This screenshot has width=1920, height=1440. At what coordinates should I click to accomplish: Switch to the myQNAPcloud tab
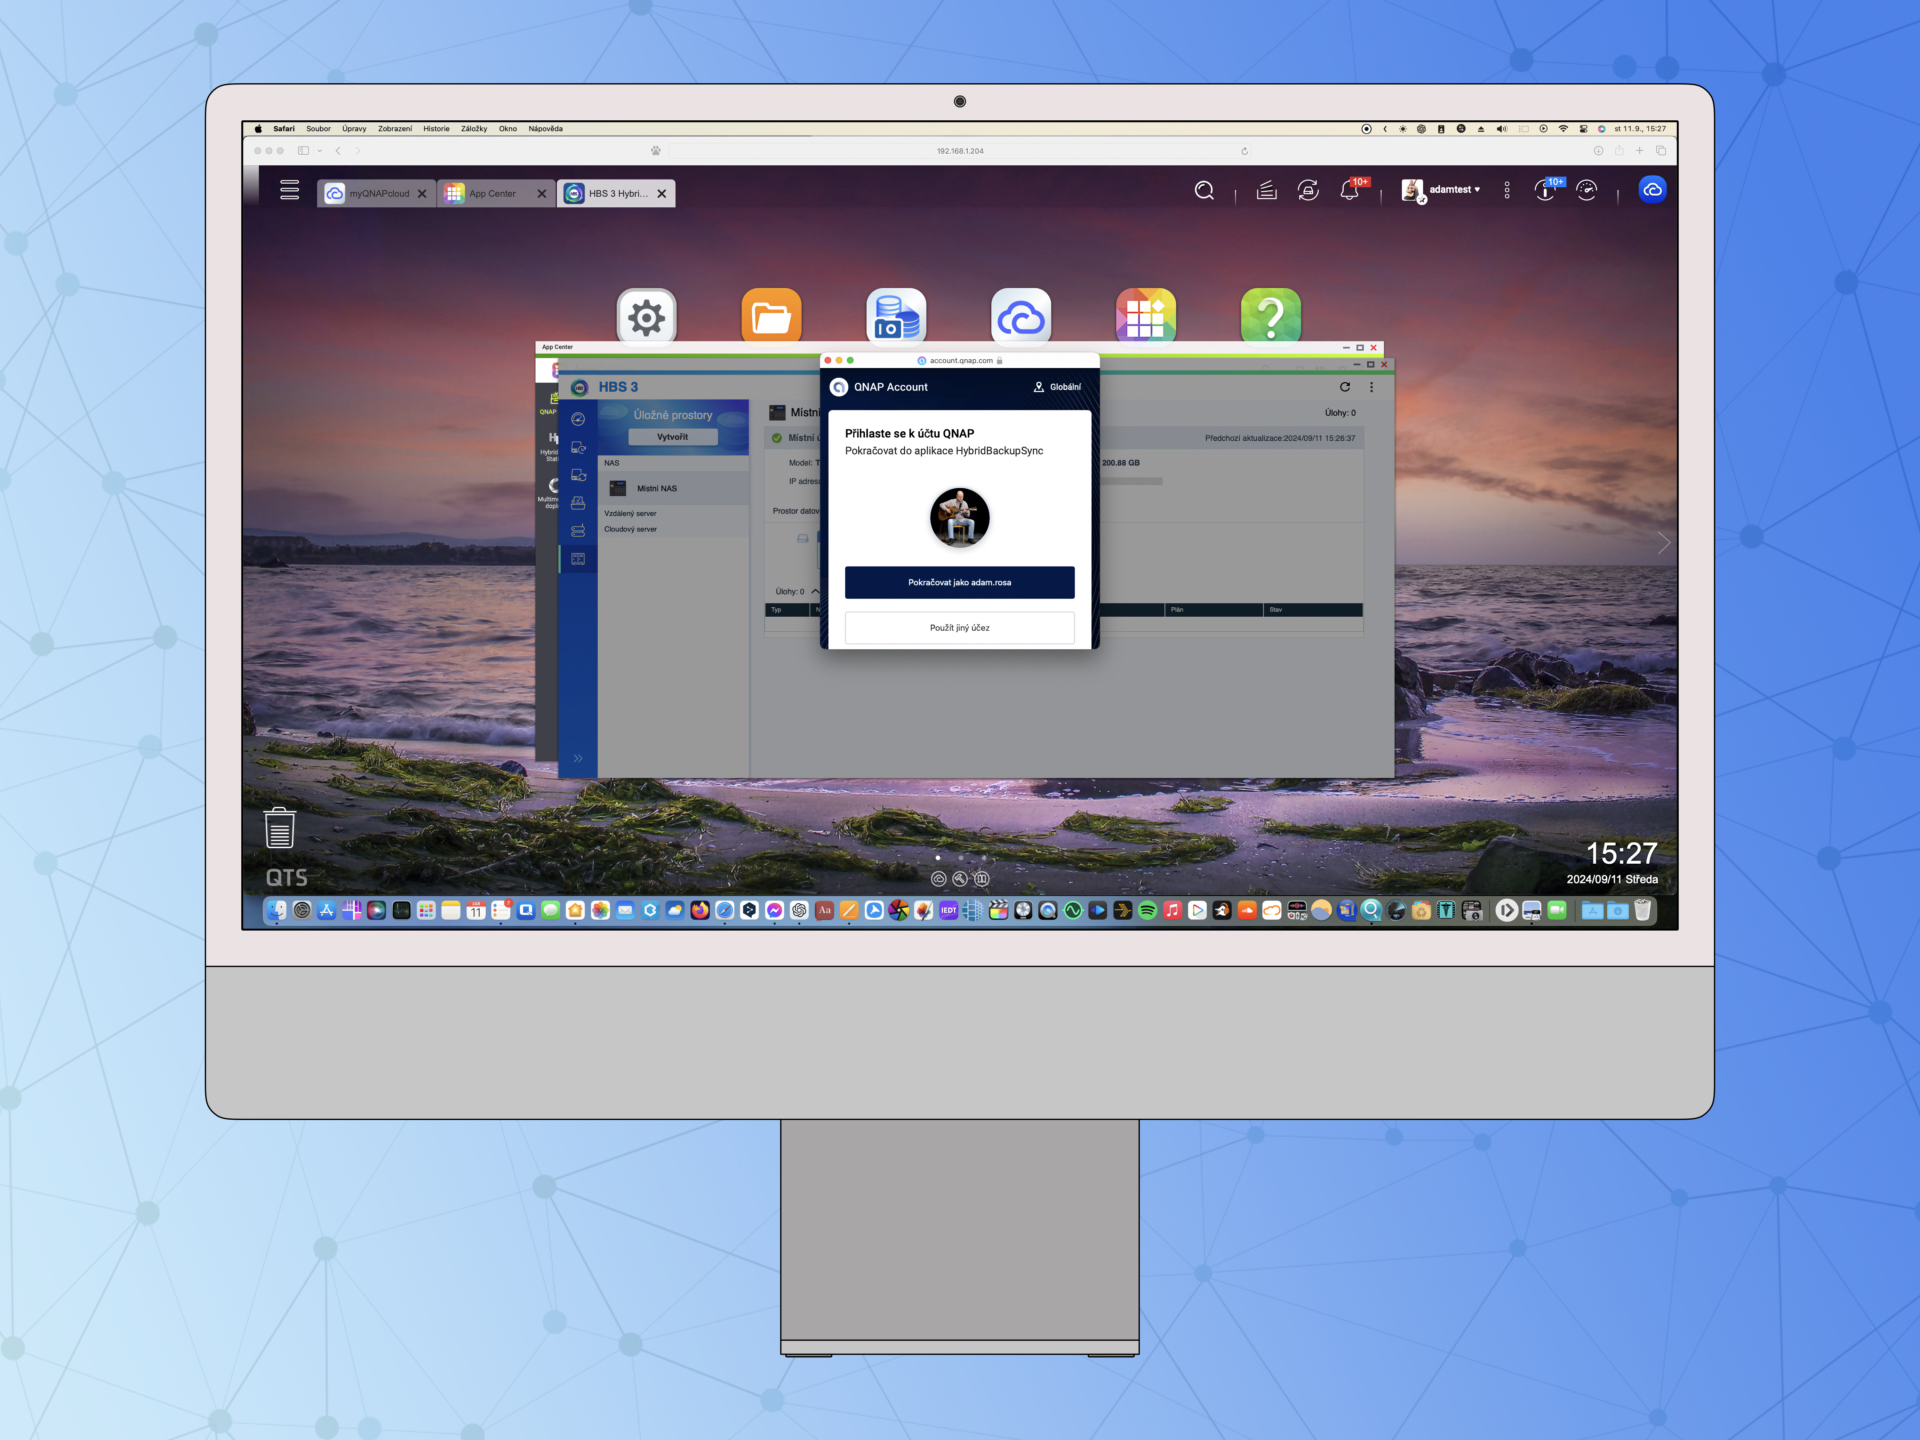click(377, 194)
